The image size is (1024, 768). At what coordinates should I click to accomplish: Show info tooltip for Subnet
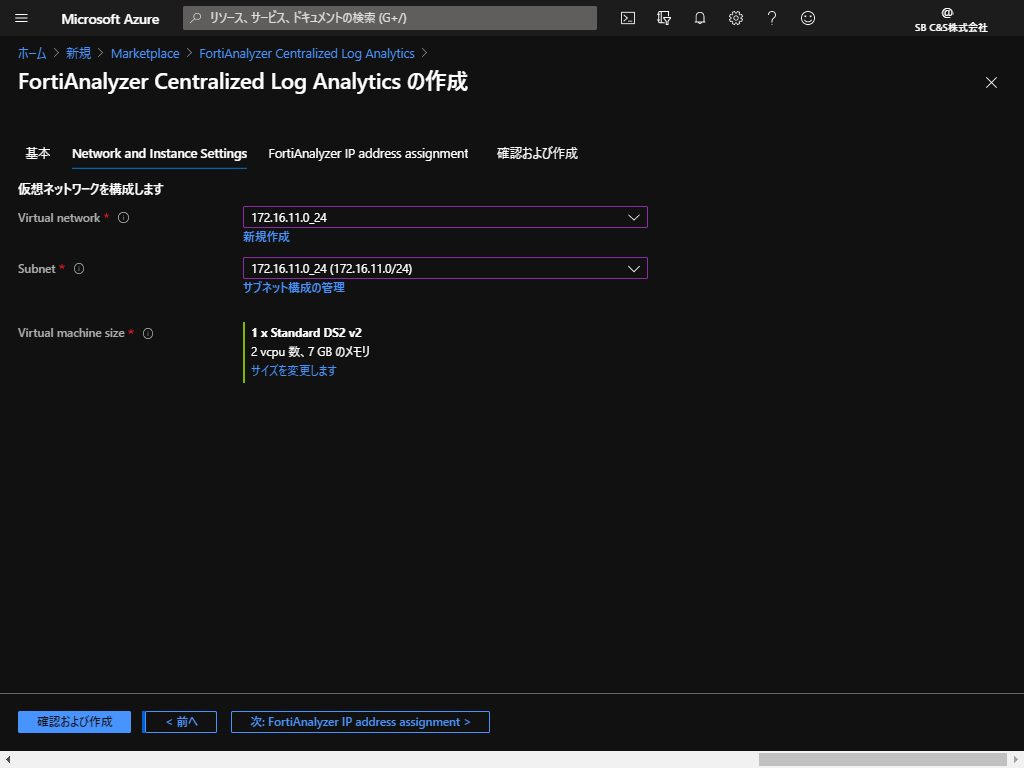[79, 269]
